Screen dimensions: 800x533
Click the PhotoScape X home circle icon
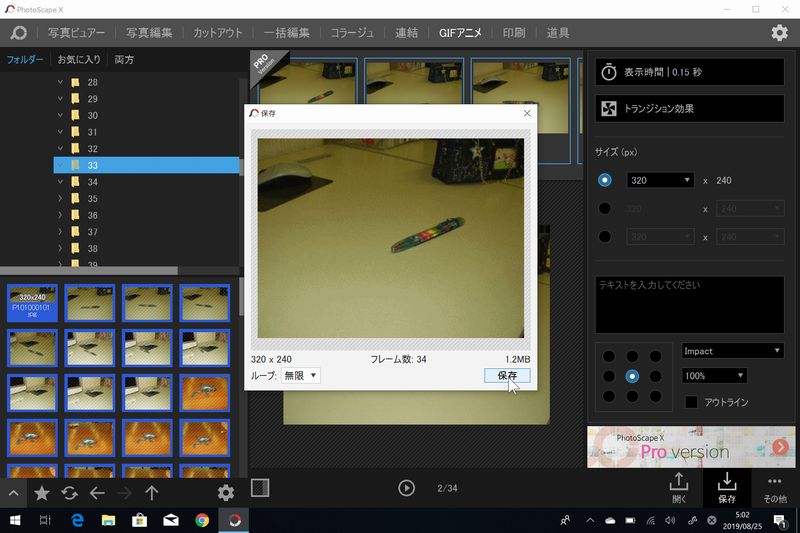pyautogui.click(x=18, y=33)
